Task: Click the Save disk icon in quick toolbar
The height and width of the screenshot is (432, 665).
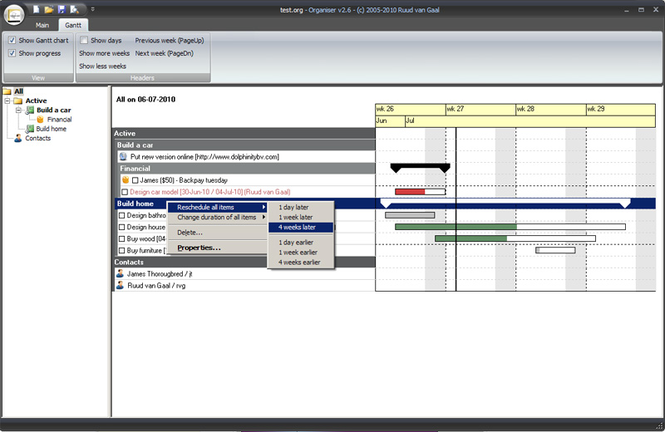Action: [x=62, y=8]
